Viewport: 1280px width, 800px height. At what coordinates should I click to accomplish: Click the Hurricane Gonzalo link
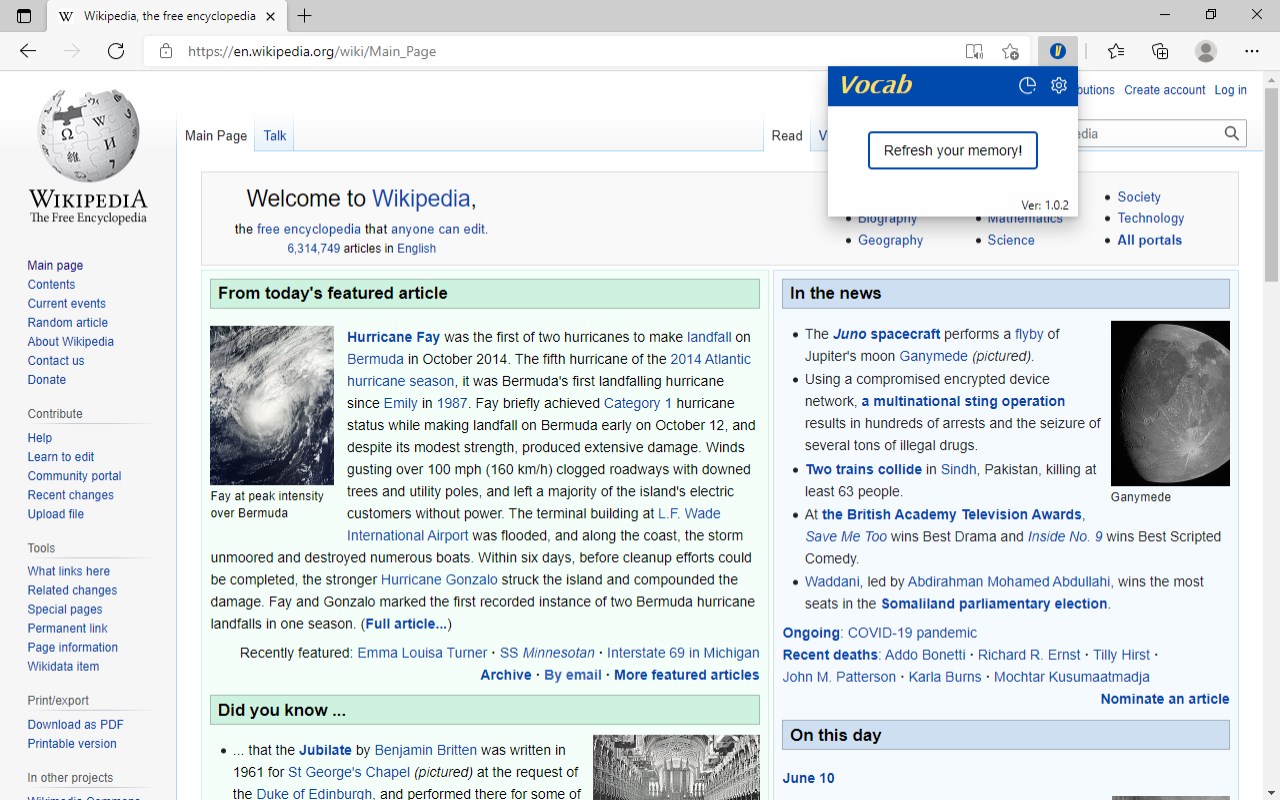click(439, 580)
